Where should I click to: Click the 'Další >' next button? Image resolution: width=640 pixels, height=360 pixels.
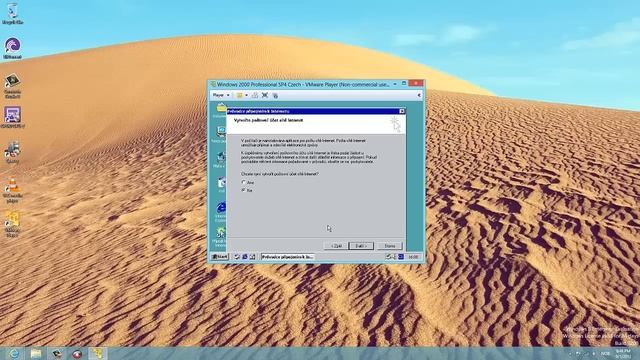[x=361, y=246]
